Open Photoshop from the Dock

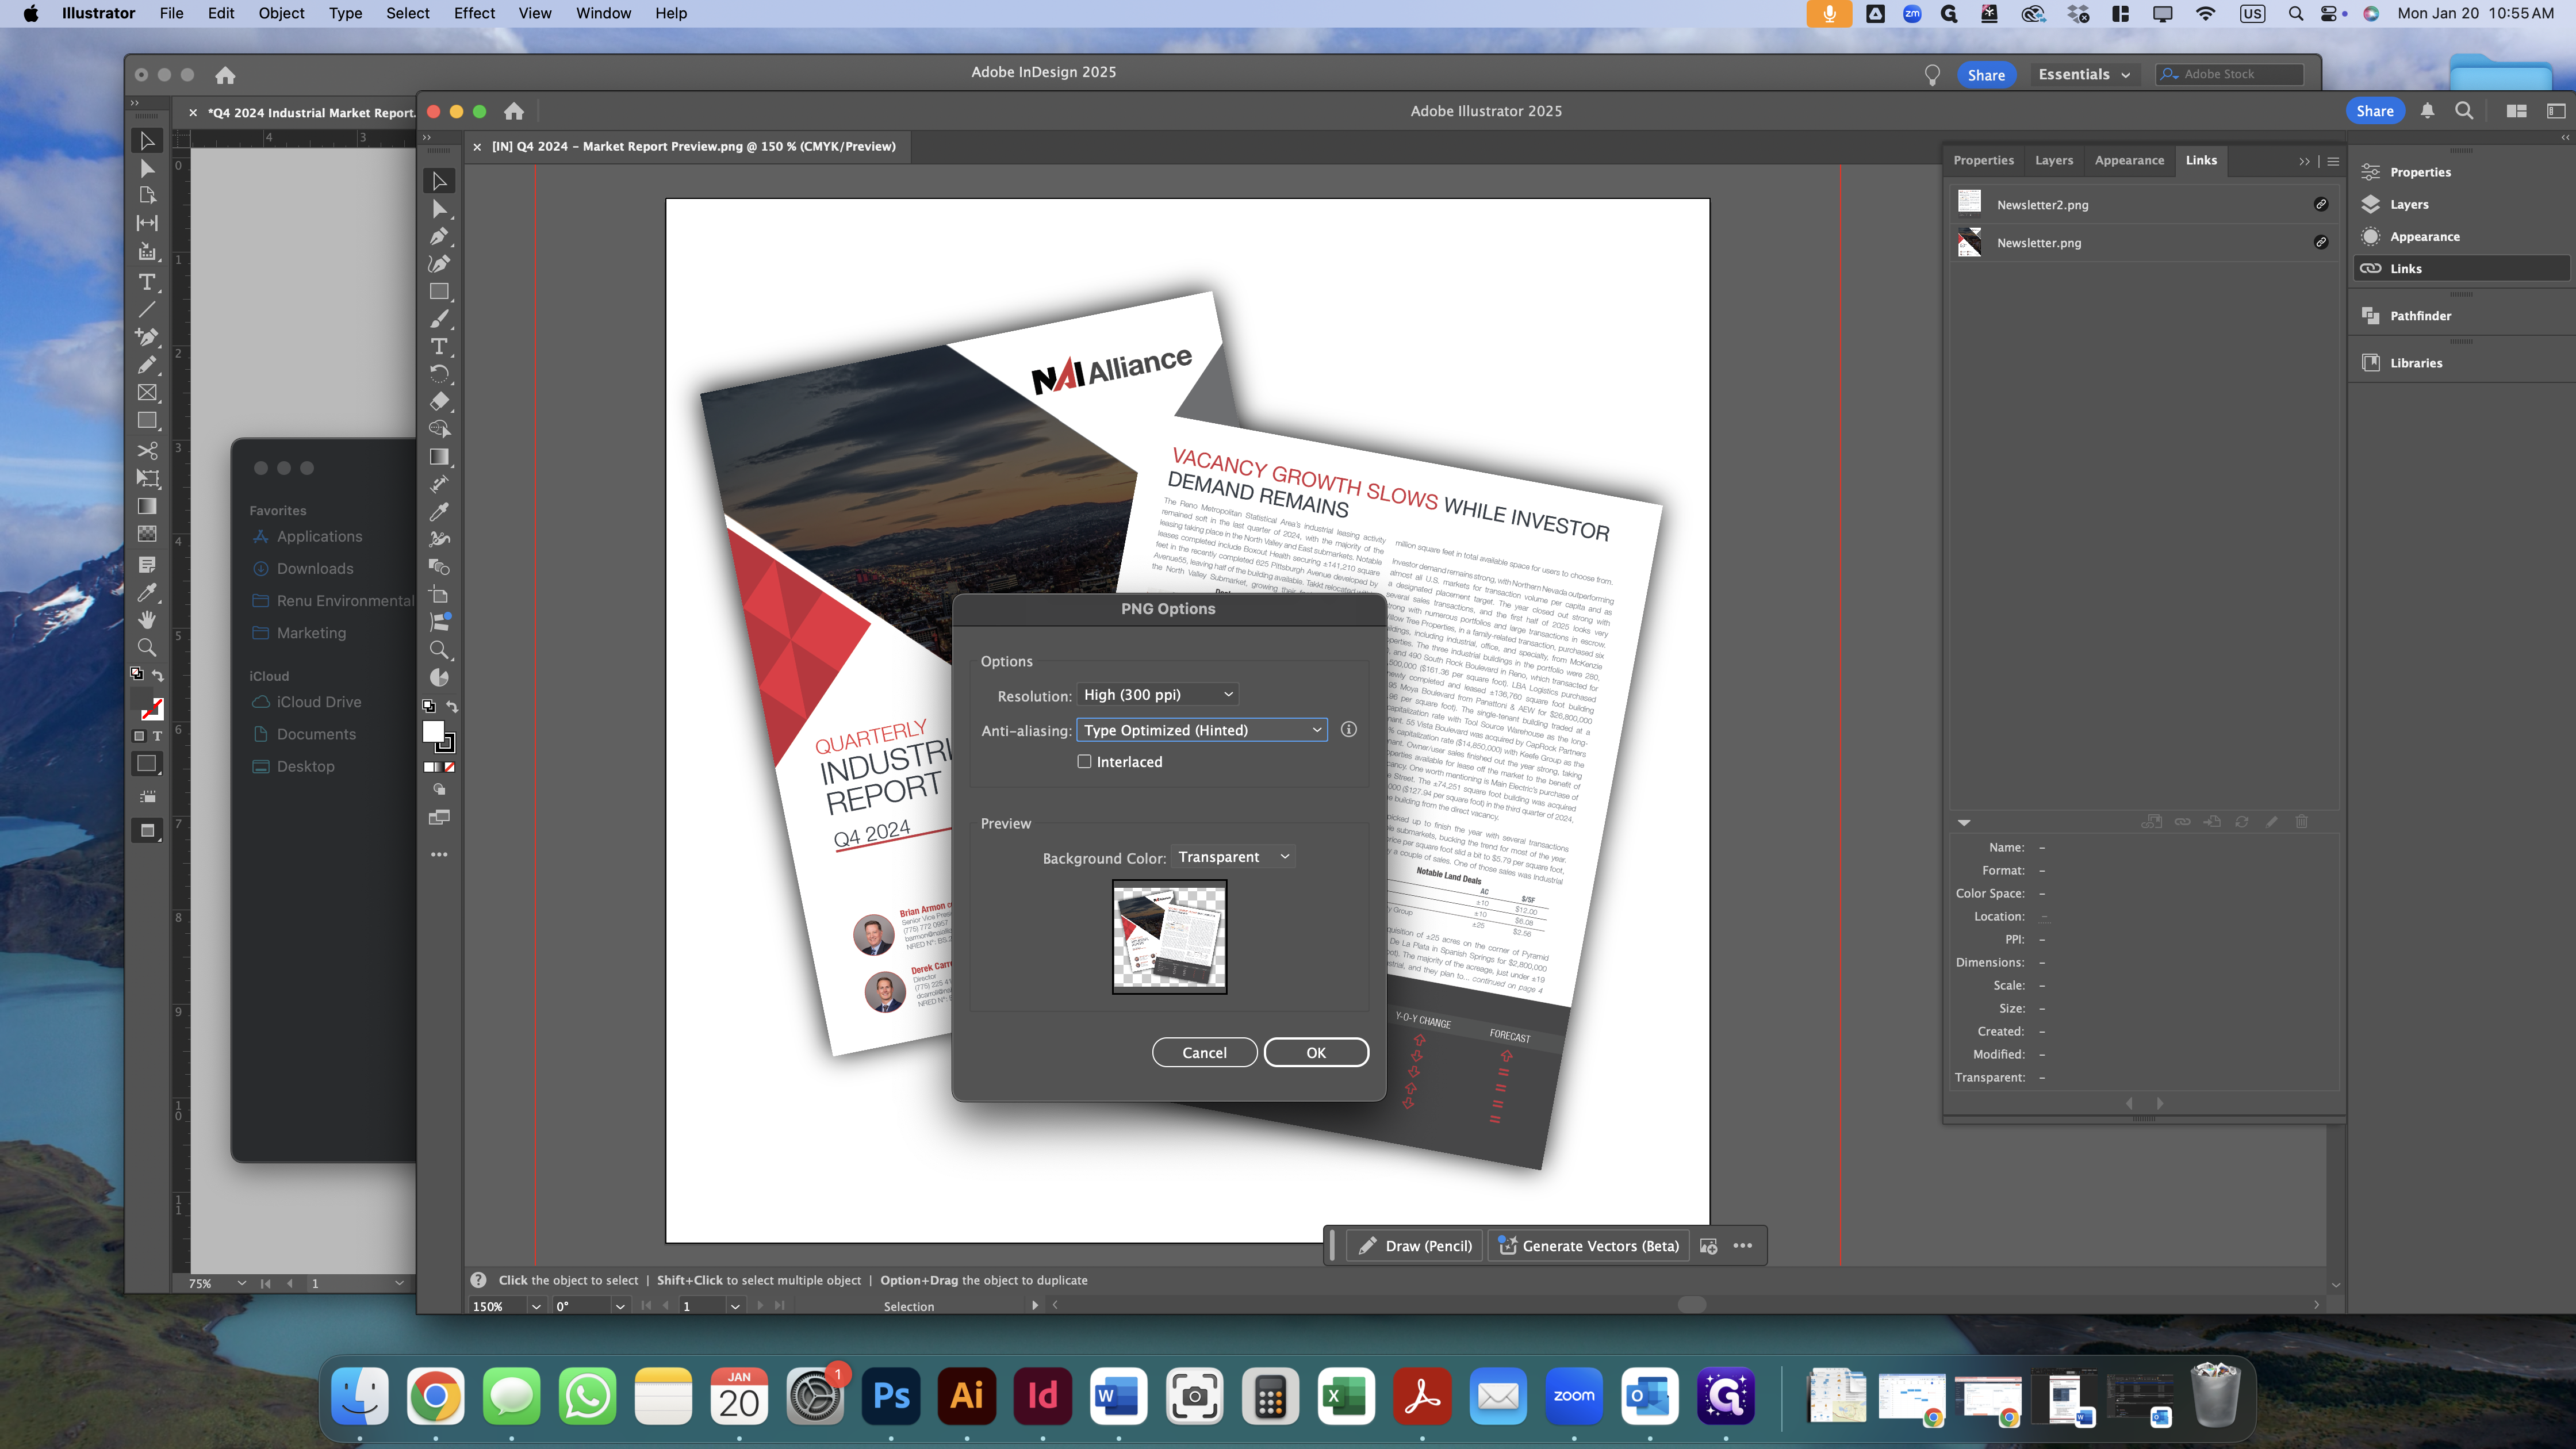pyautogui.click(x=891, y=1396)
